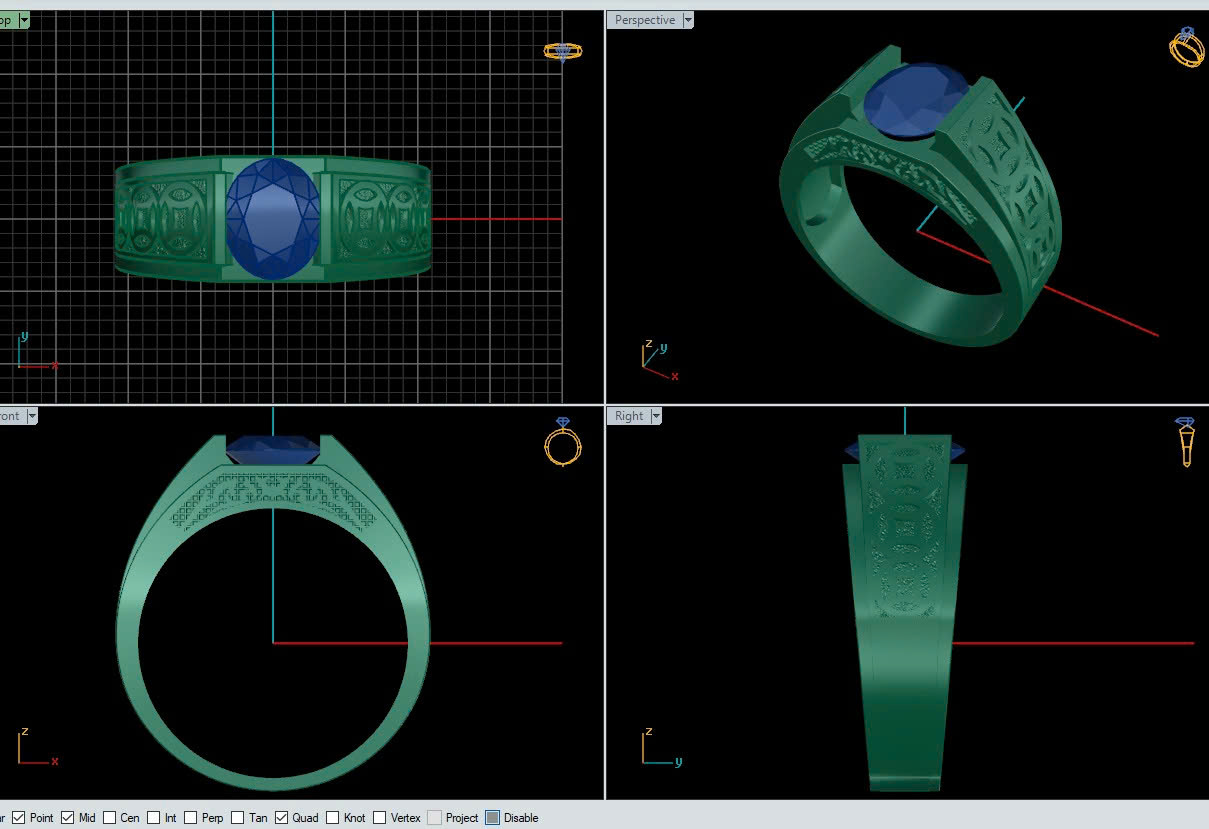Turn on the Int osnap
This screenshot has width=1209, height=829.
(153, 818)
